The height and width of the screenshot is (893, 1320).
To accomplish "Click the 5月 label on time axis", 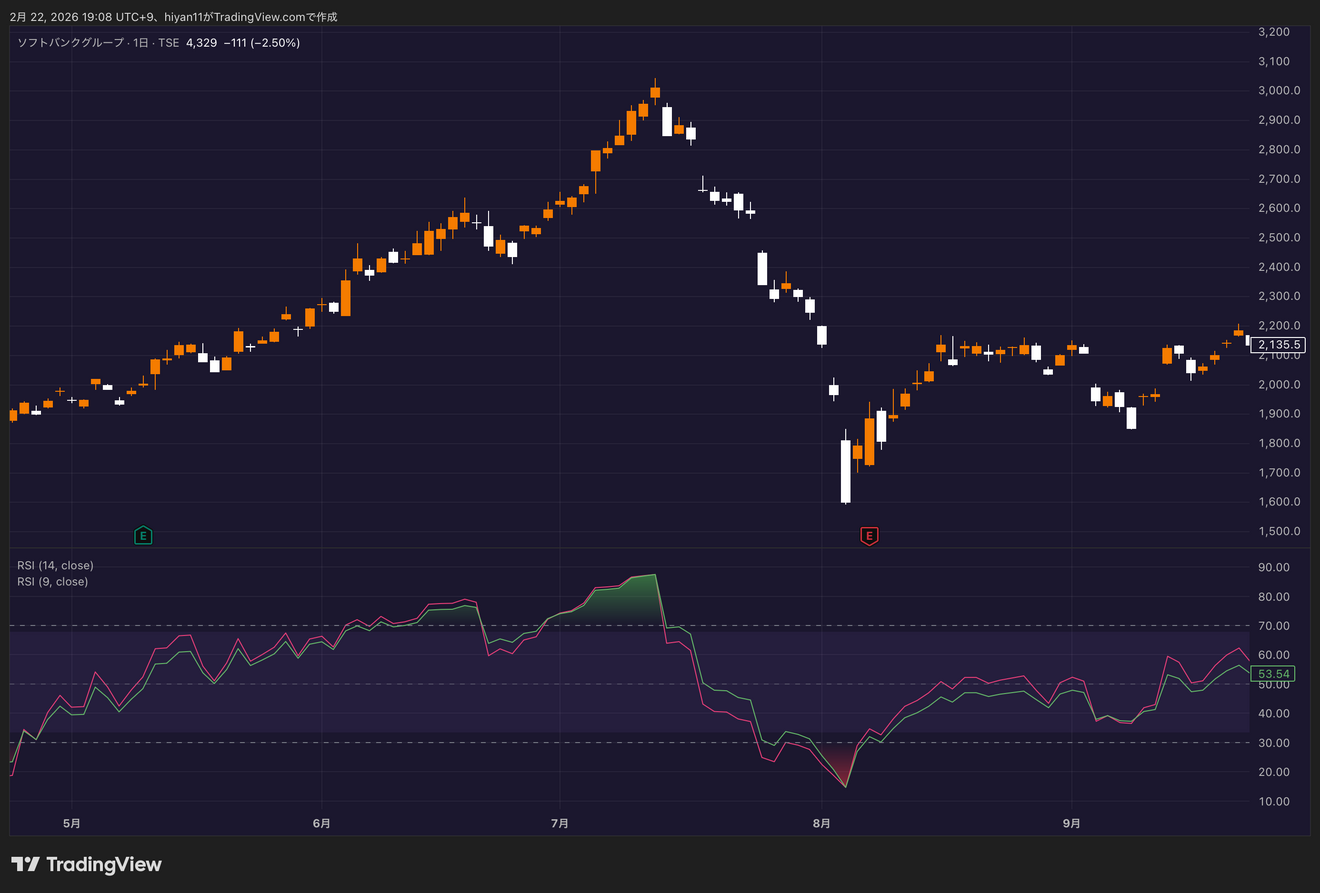I will click(x=71, y=824).
